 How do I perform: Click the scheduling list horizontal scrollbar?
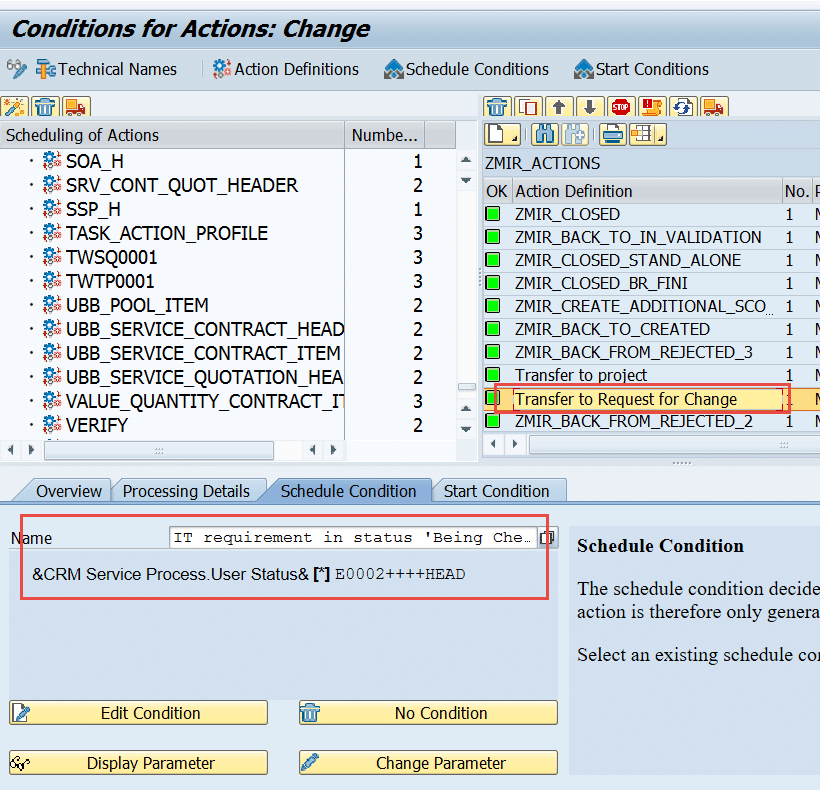tap(158, 450)
